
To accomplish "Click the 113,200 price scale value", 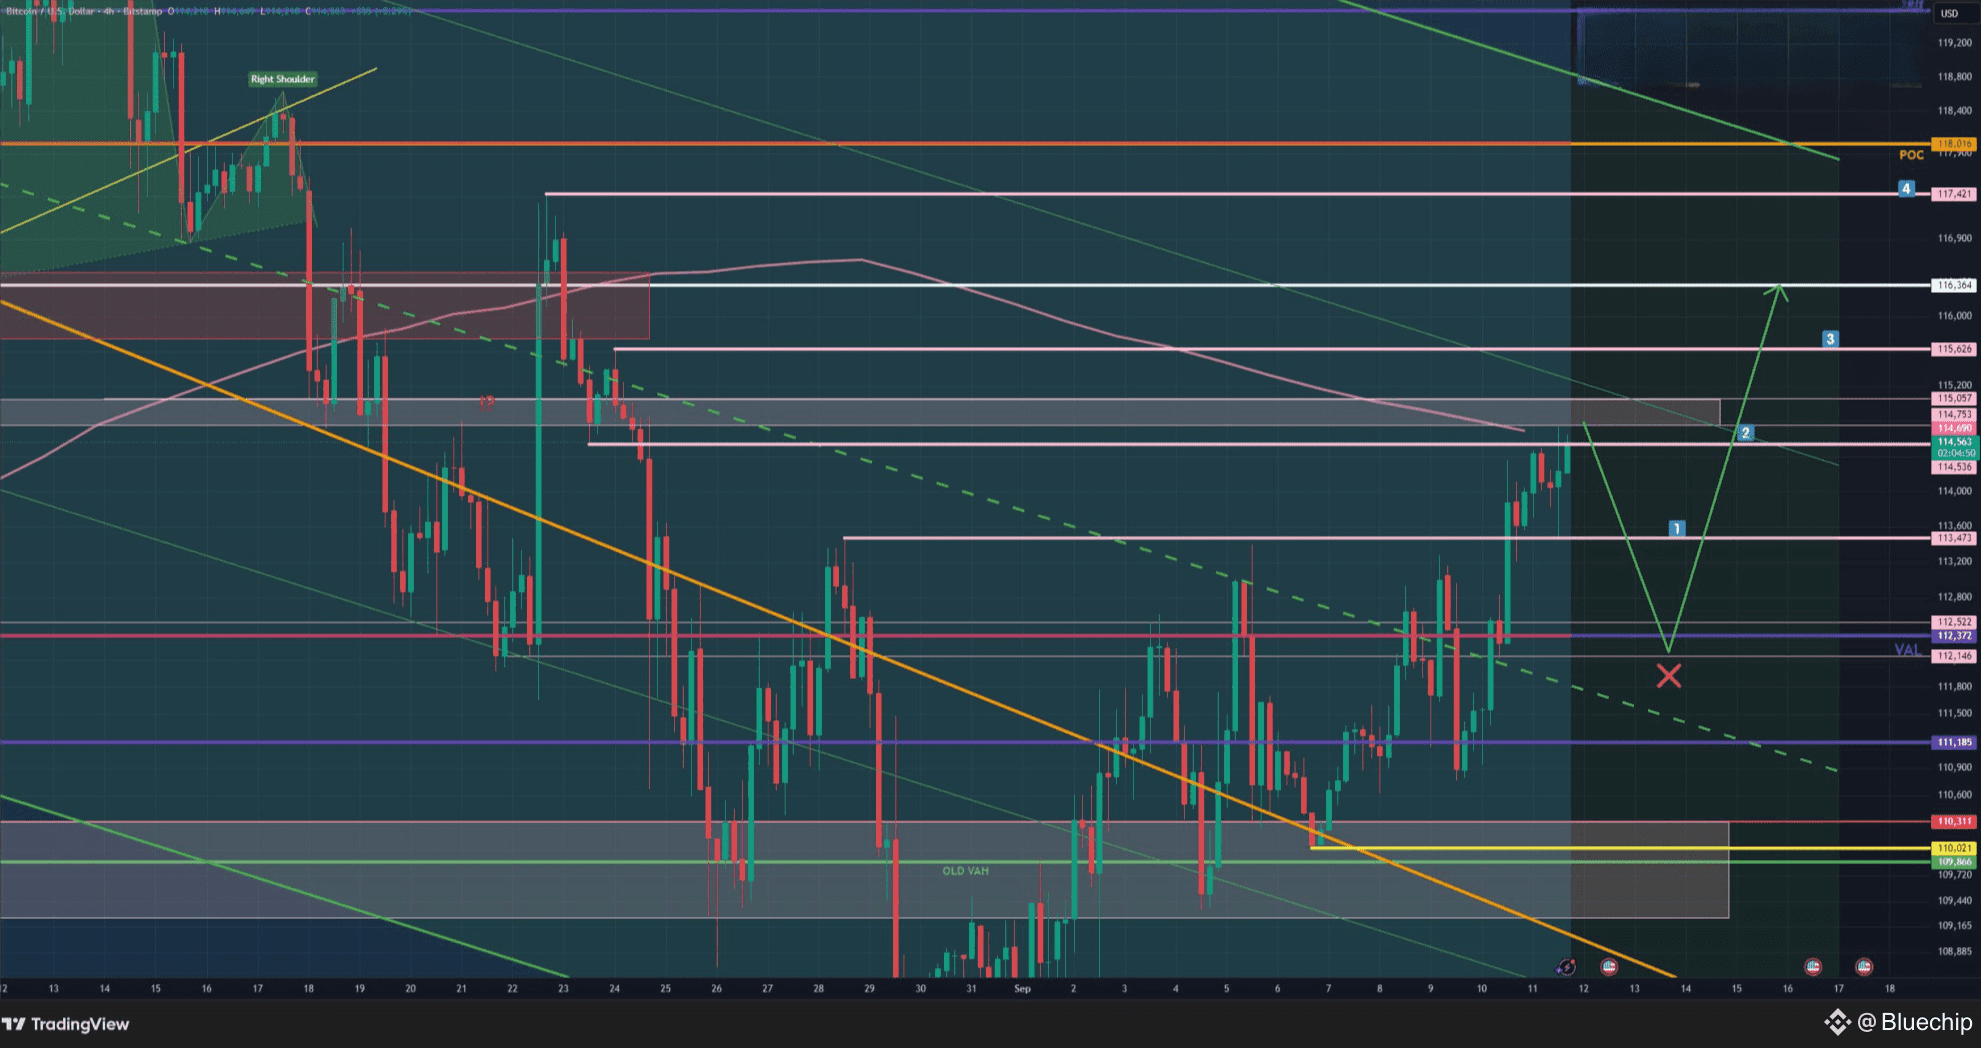I will click(1954, 561).
